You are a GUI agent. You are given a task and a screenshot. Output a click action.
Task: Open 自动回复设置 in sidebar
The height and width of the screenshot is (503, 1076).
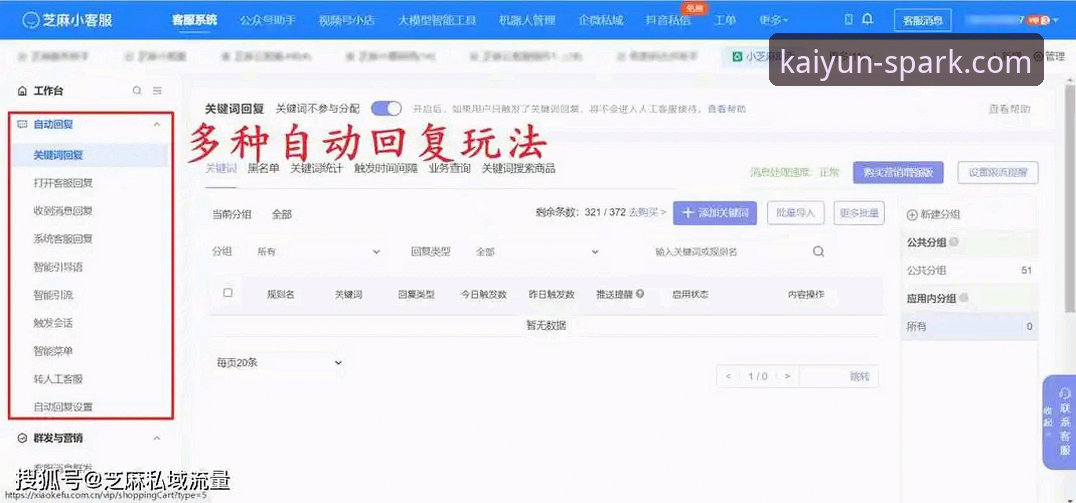(x=63, y=407)
